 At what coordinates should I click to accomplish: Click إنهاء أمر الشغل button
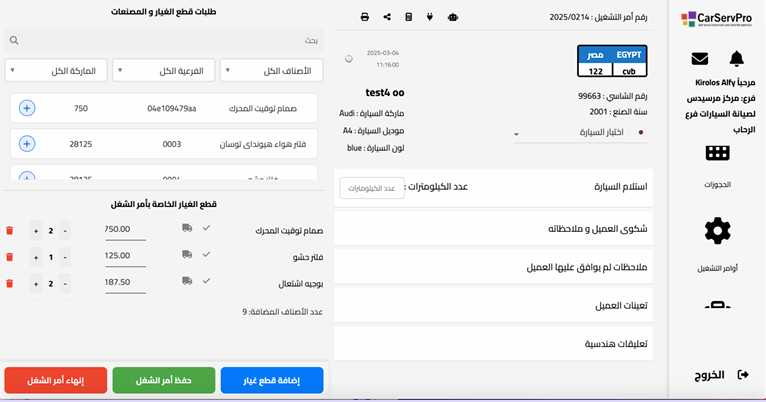[x=56, y=381]
